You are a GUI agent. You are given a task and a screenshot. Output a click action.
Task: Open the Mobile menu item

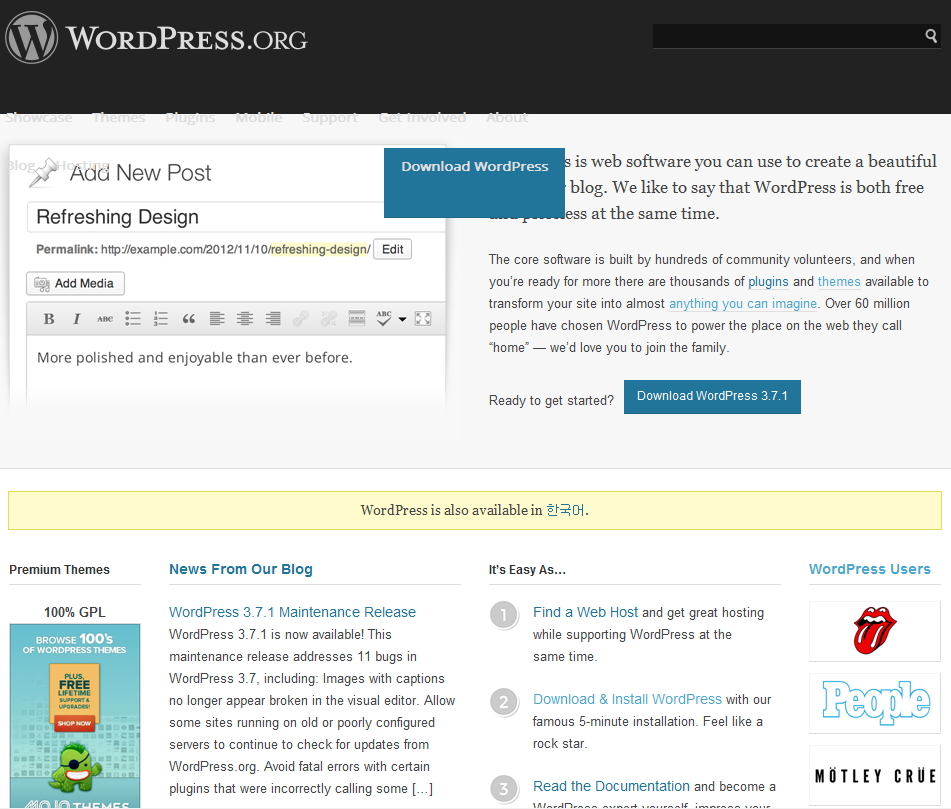(259, 118)
